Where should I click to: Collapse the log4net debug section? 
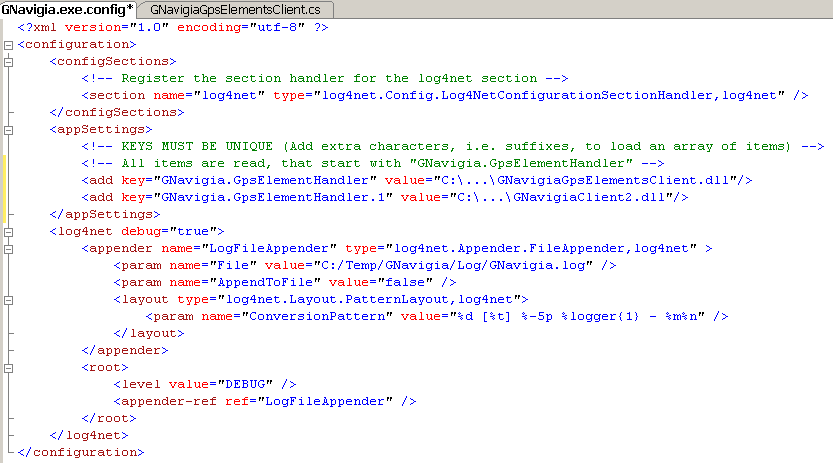(x=8, y=232)
